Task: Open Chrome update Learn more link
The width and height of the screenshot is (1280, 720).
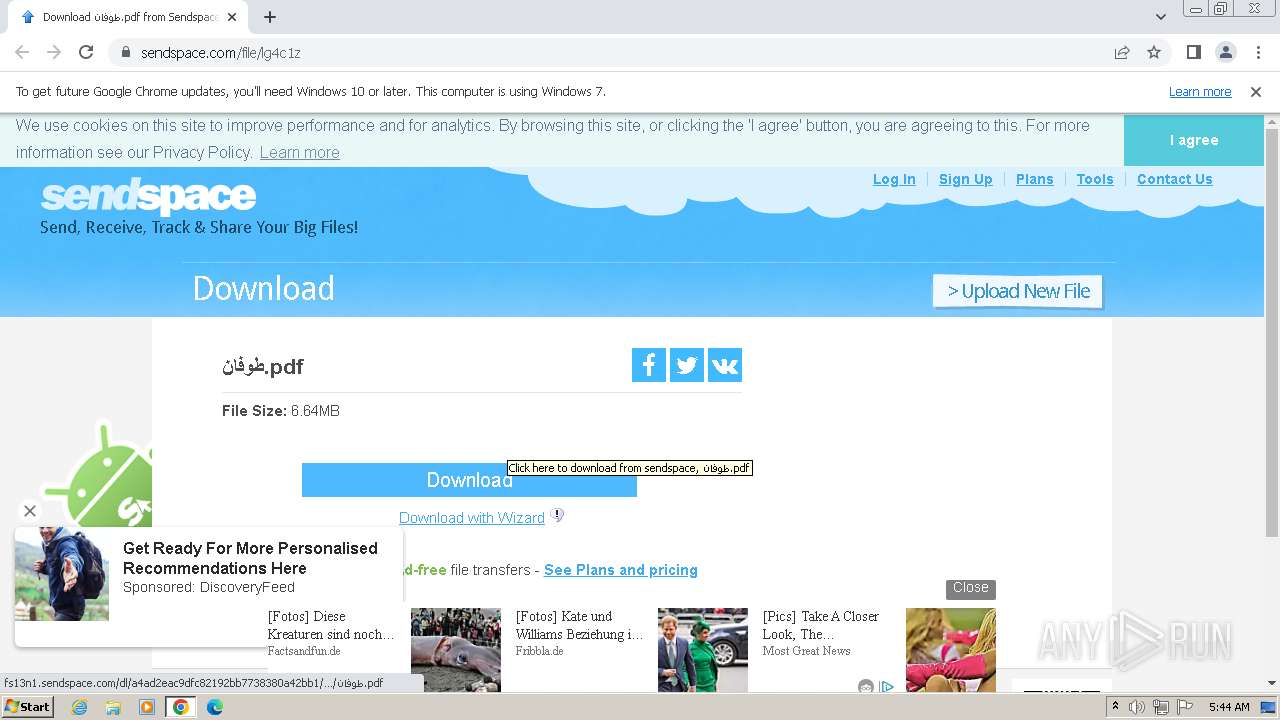Action: pos(1200,92)
